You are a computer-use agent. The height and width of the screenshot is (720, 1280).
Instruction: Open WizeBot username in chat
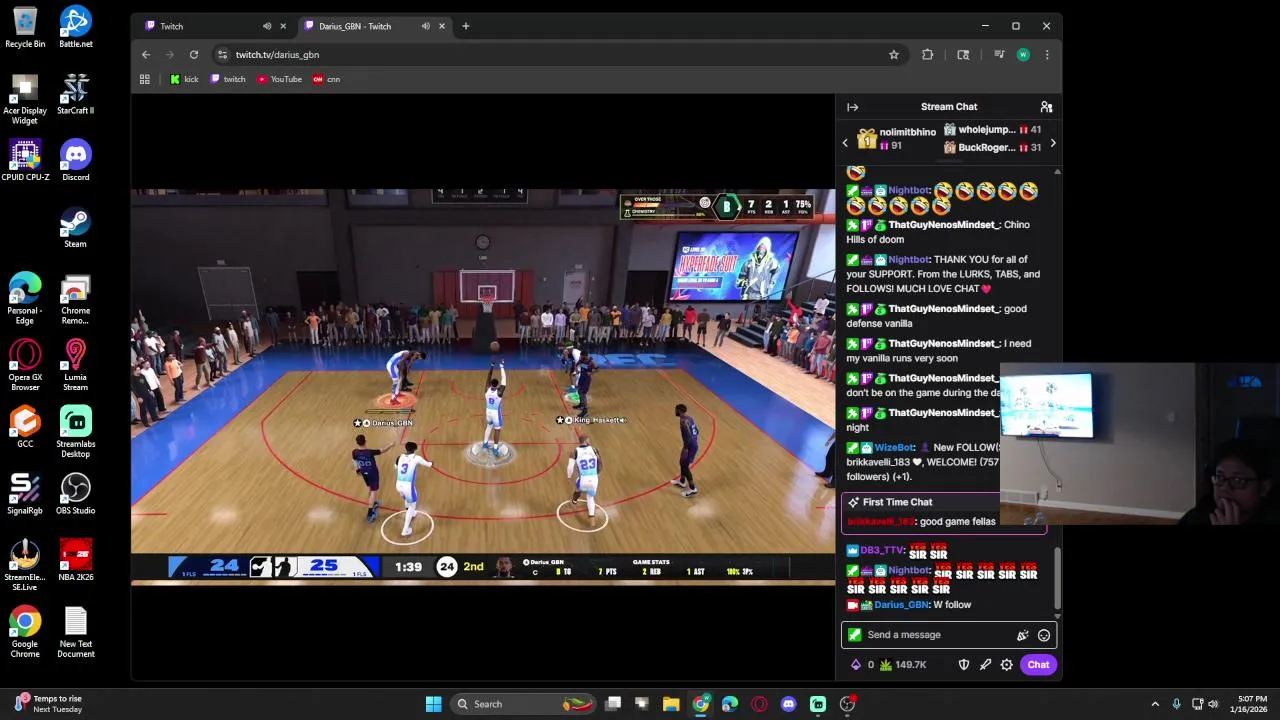pos(894,448)
